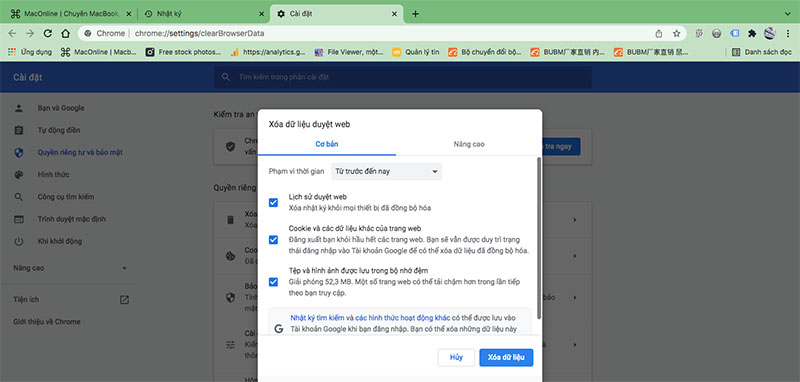Screen dimensions: 800x382
Task: Click the Xóa dữ liệu button
Action: (x=506, y=358)
